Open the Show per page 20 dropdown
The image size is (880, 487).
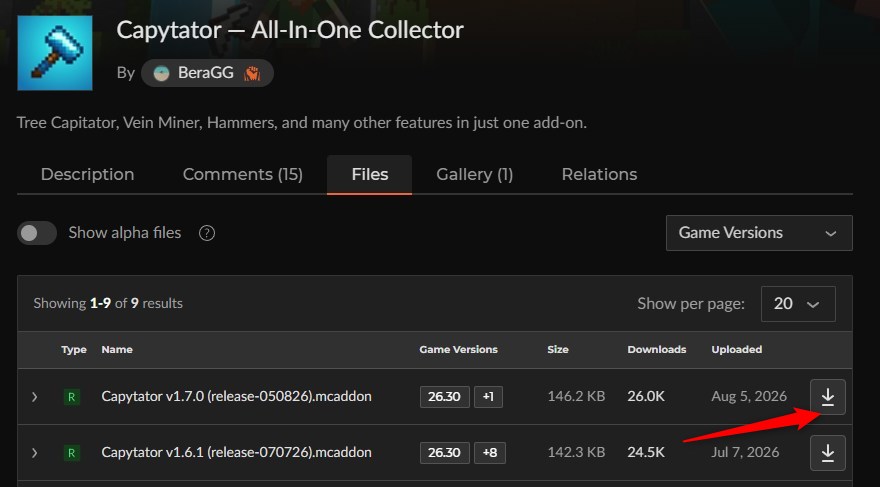click(798, 304)
